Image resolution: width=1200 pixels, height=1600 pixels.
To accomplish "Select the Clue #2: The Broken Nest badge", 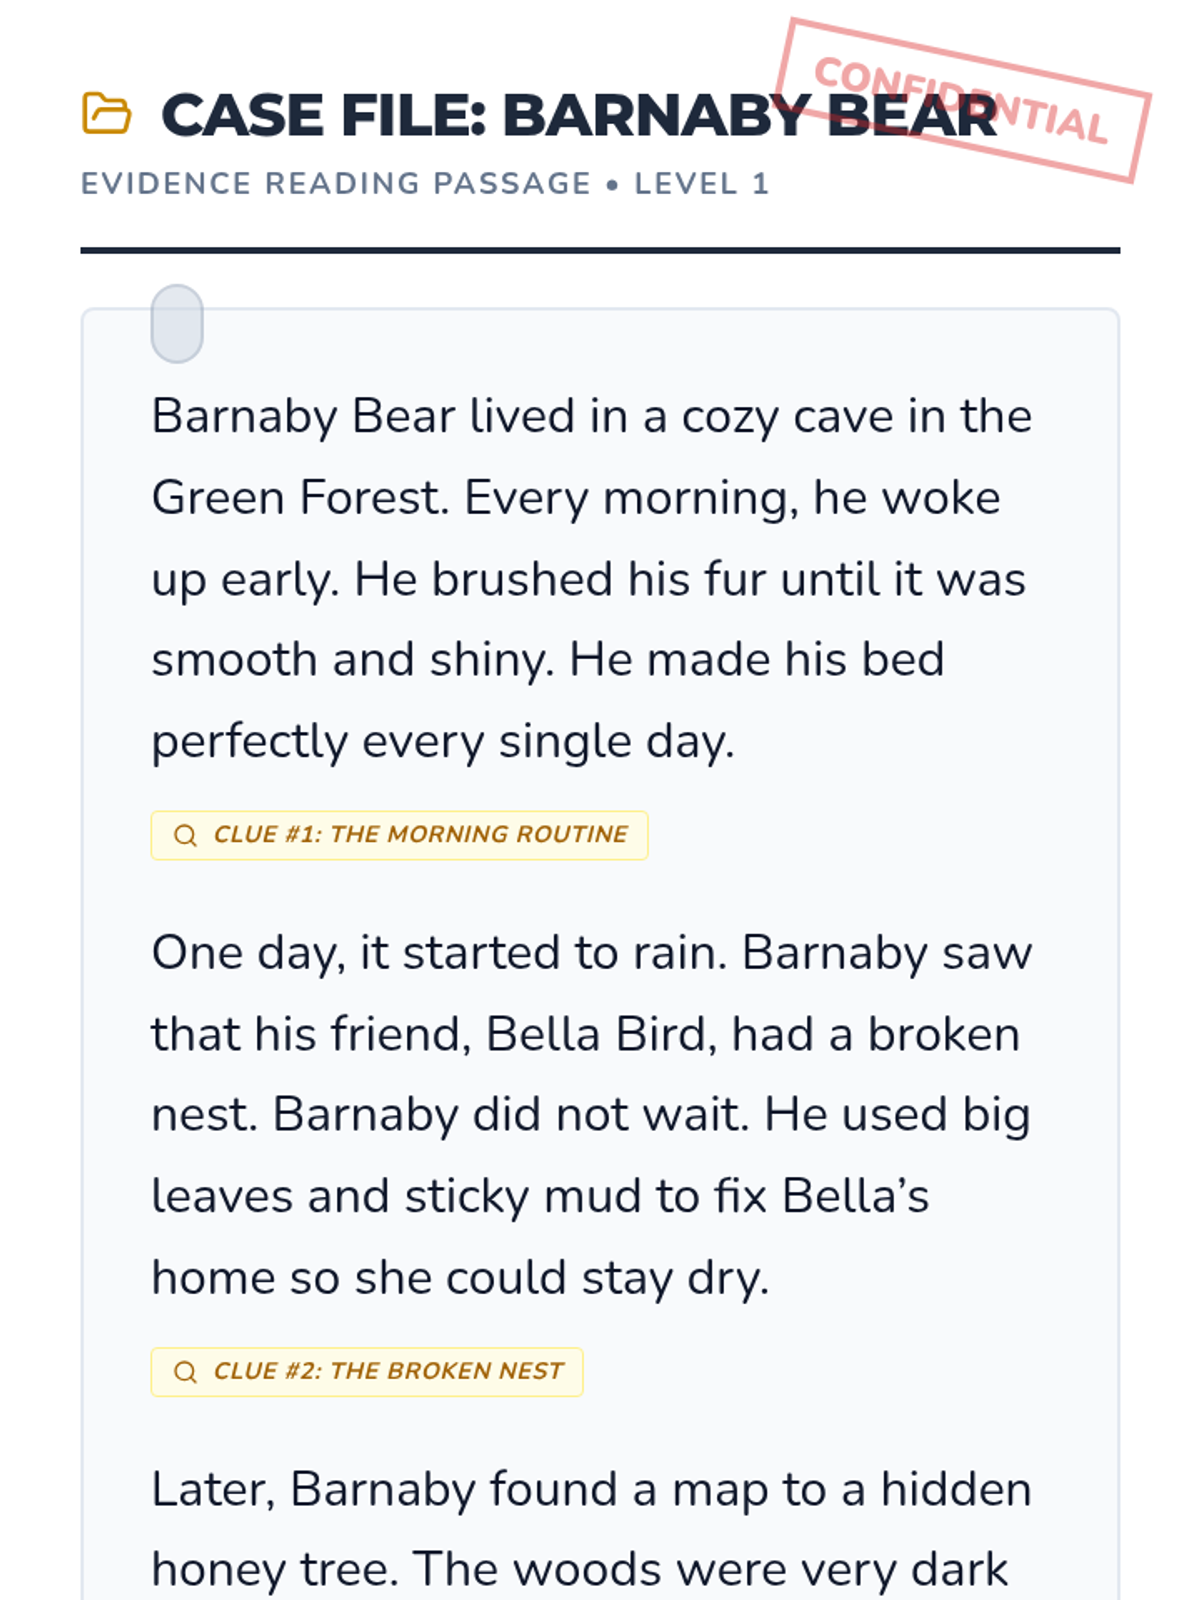I will (367, 1372).
